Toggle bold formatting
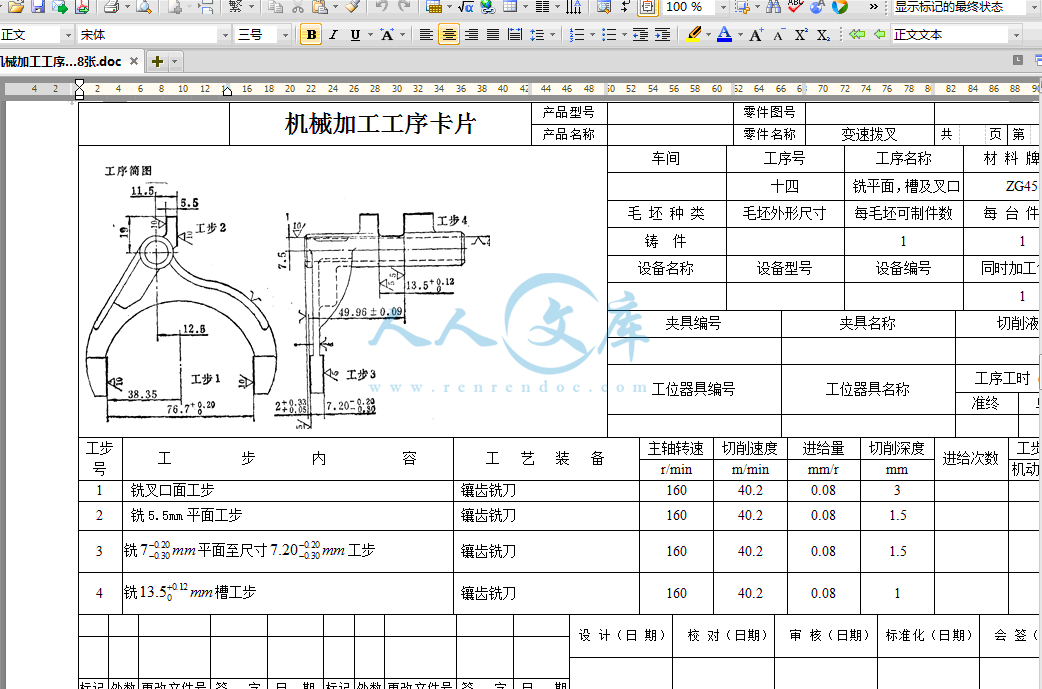The image size is (1042, 689). click(311, 35)
